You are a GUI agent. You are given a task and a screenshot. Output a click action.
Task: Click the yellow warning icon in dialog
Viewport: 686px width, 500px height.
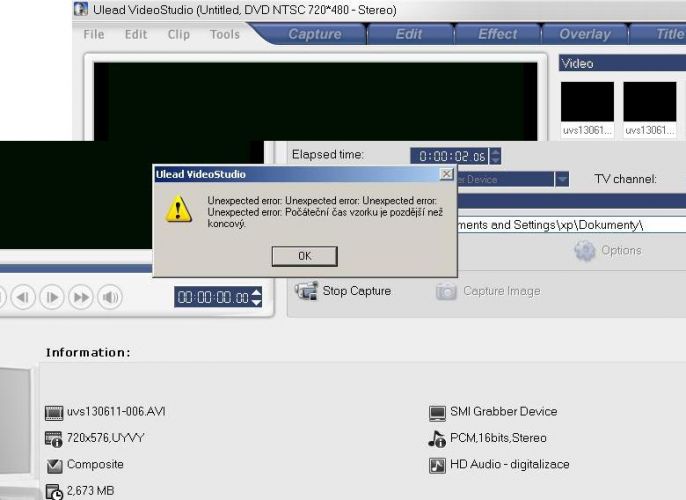[x=178, y=209]
